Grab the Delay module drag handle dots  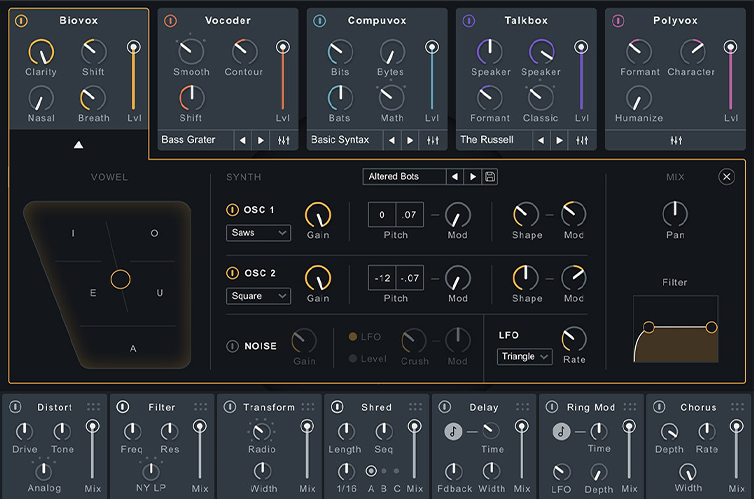pyautogui.click(x=523, y=407)
